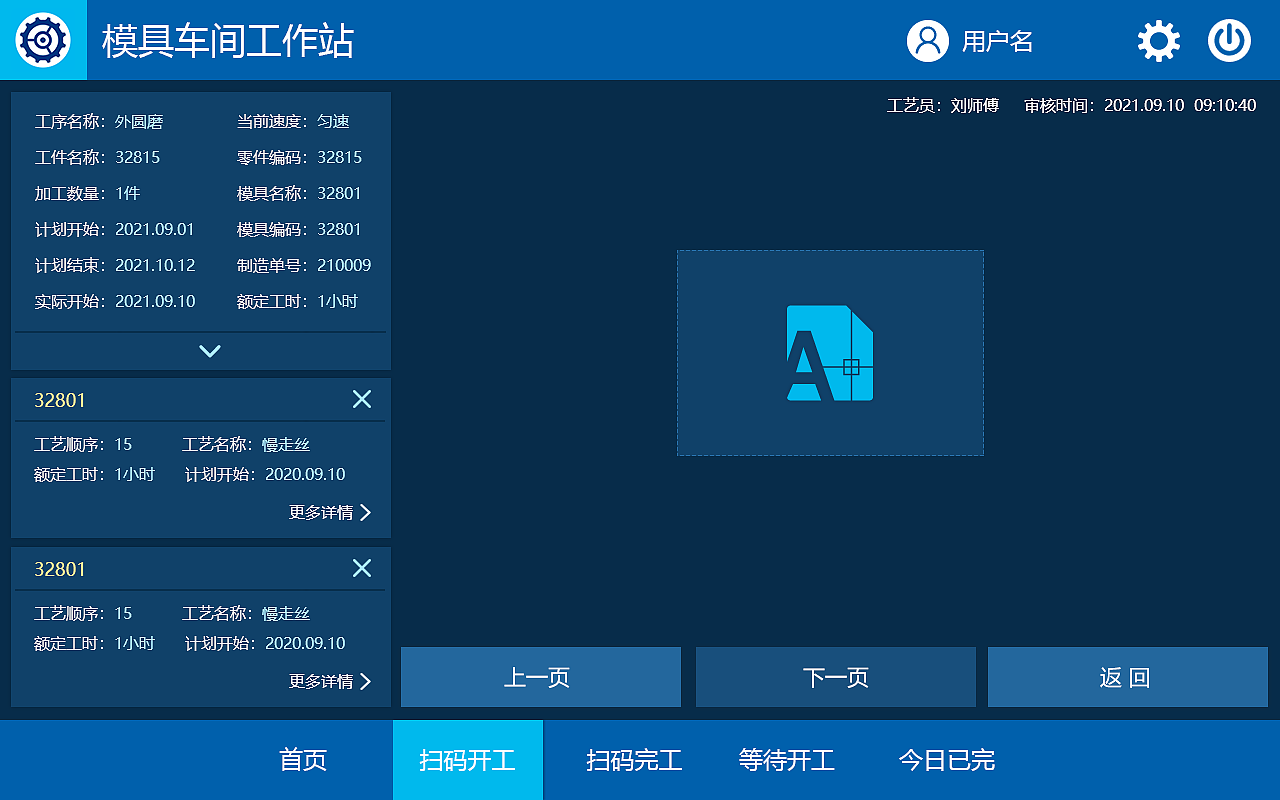Close the second 32801 task card
The image size is (1280, 800).
[x=362, y=568]
